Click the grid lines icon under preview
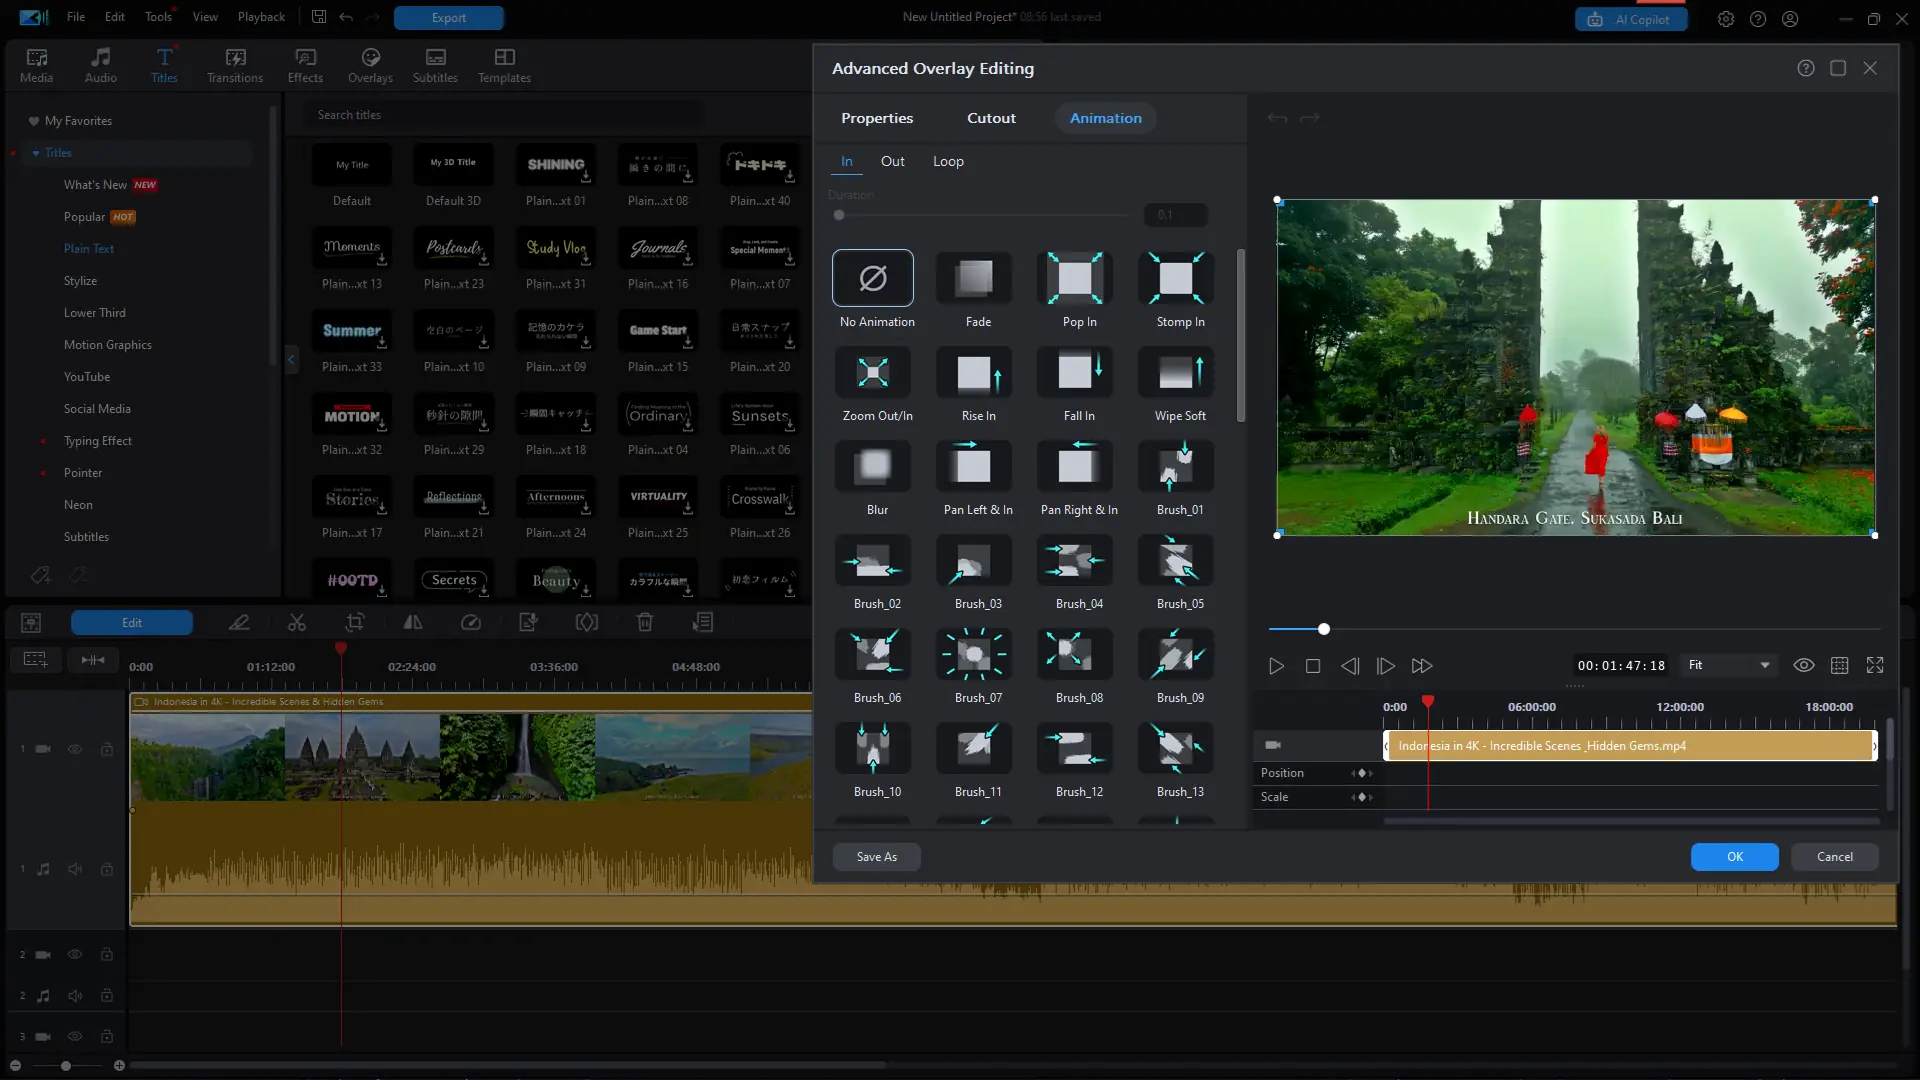The width and height of the screenshot is (1920, 1080). [x=1839, y=666]
